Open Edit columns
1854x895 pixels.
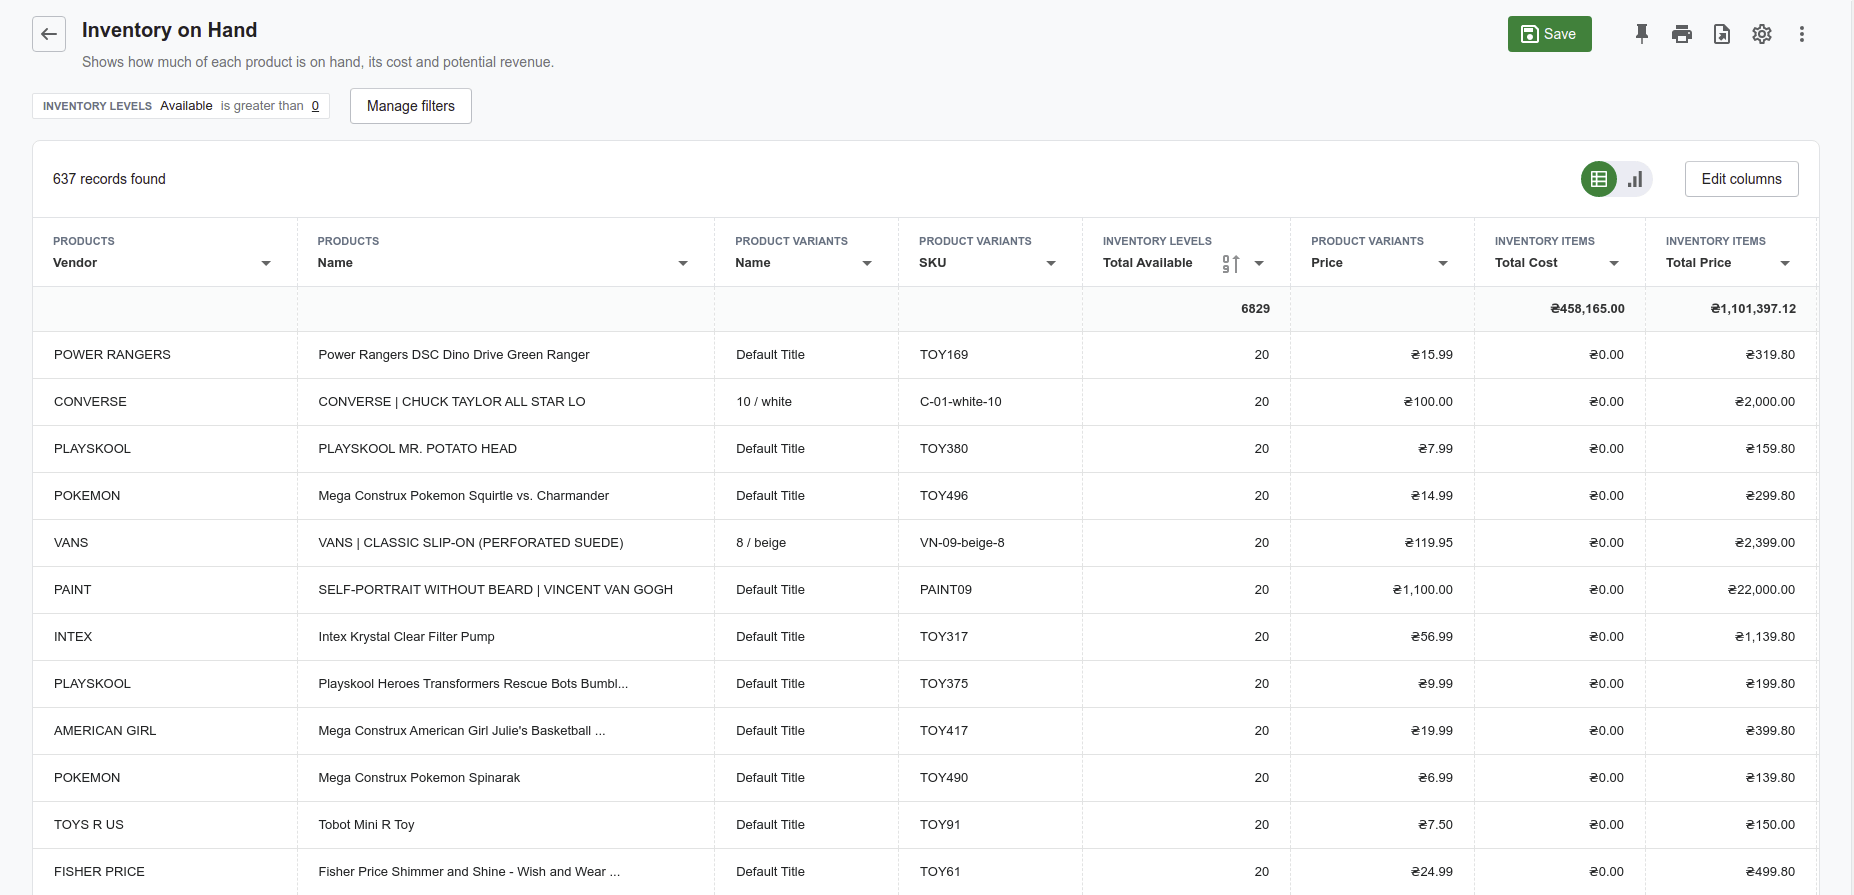(1741, 179)
